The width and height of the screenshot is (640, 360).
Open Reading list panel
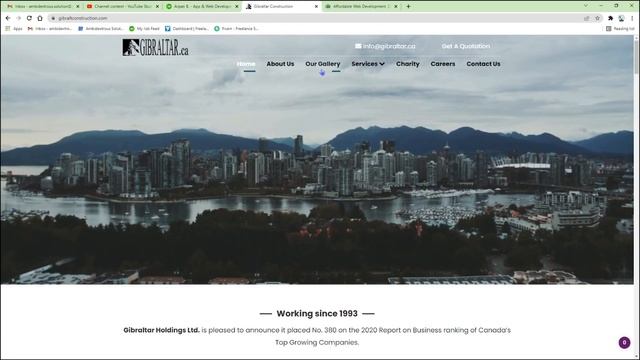tap(620, 29)
